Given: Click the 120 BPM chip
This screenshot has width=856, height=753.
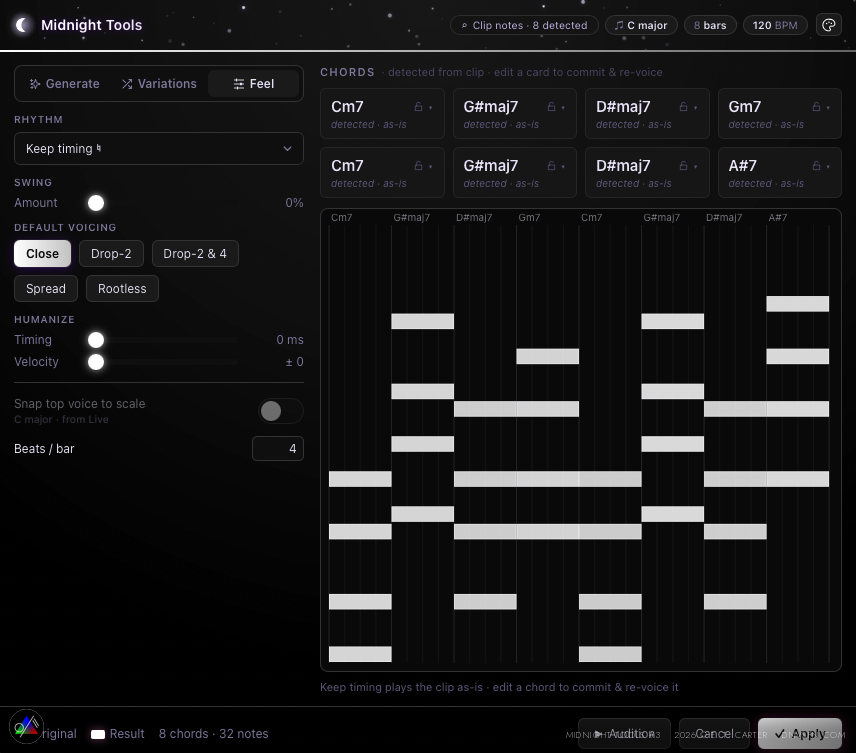Looking at the screenshot, I should pyautogui.click(x=775, y=25).
